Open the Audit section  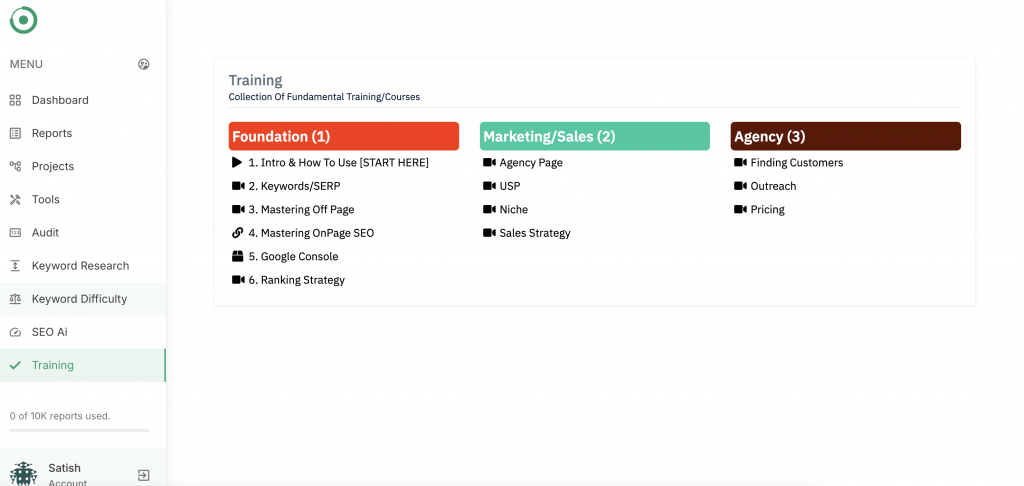tap(83, 233)
